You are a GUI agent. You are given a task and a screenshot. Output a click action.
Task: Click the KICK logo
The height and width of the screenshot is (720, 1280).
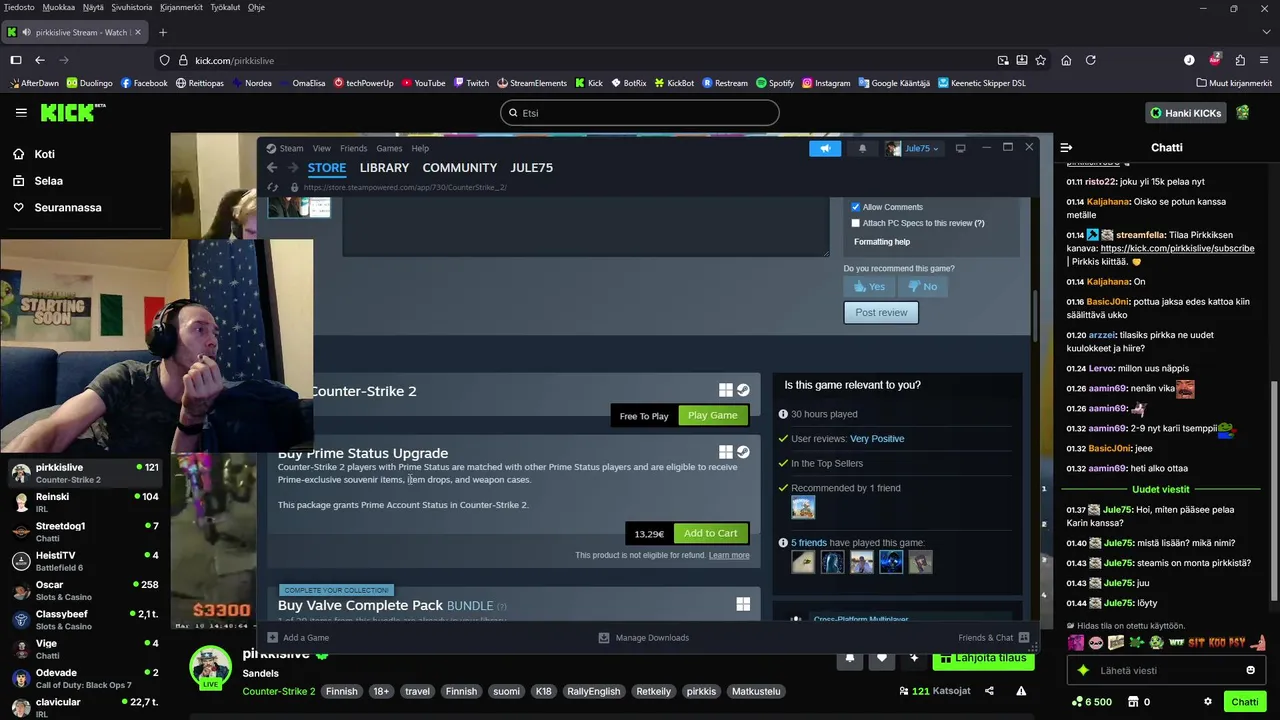click(73, 112)
